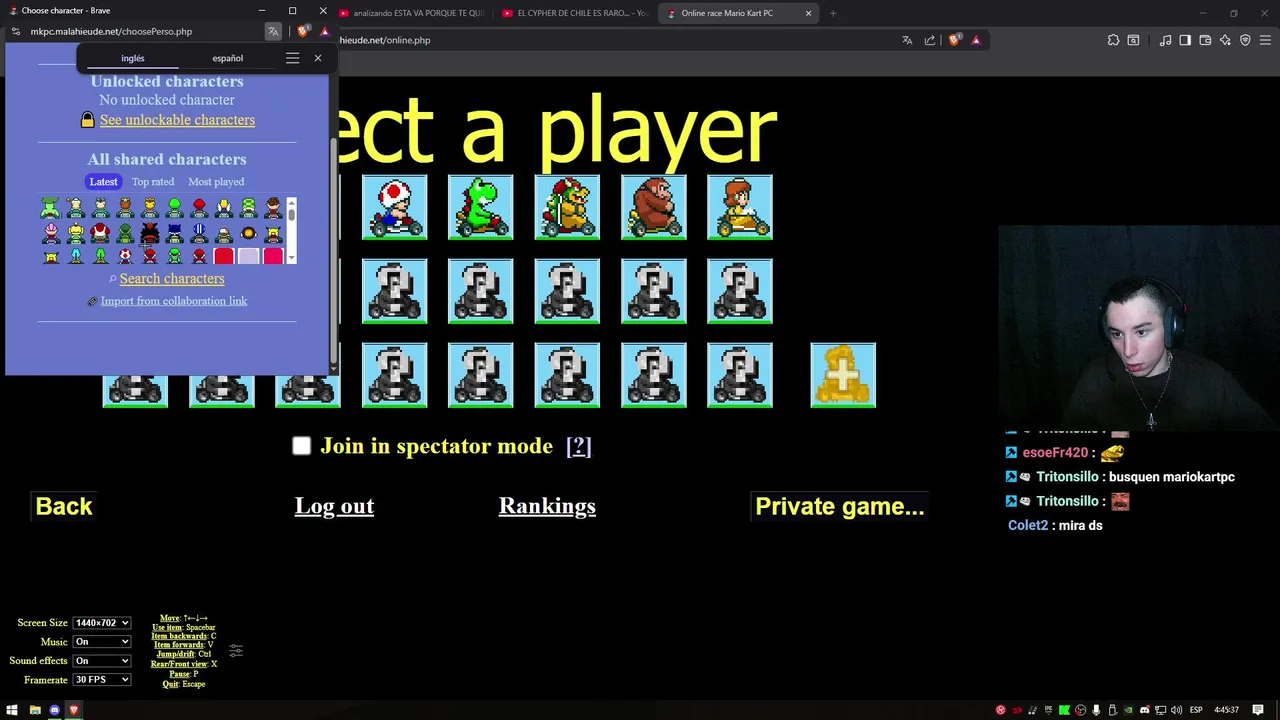
Task: Open the main browser hamburger menu
Action: [1266, 40]
